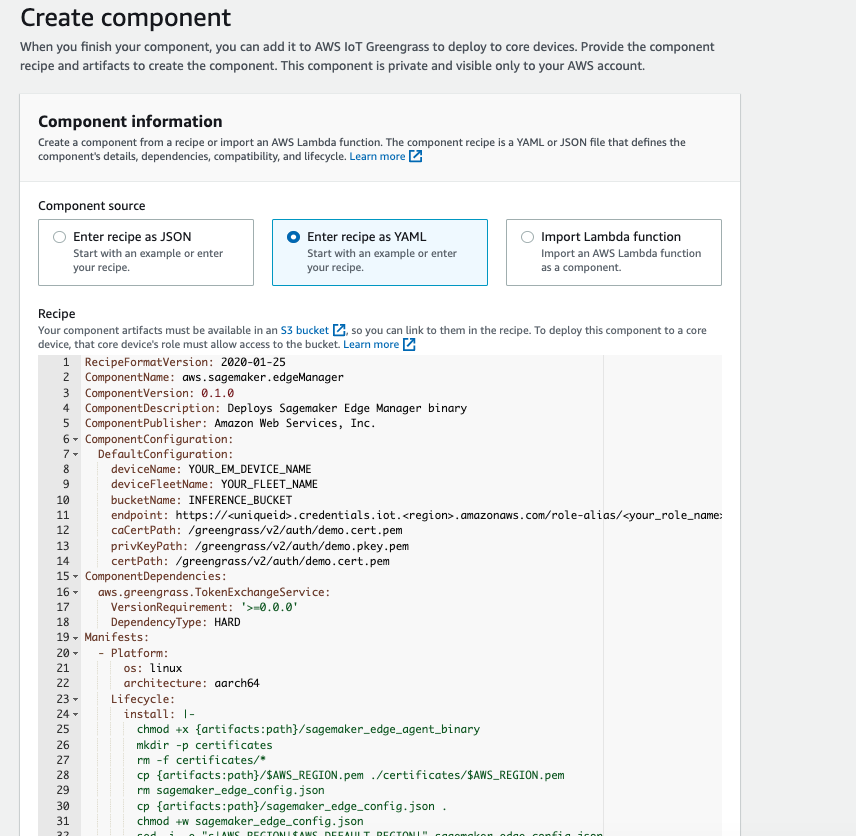Click DependencyType HARD value
The height and width of the screenshot is (836, 856).
(x=227, y=622)
